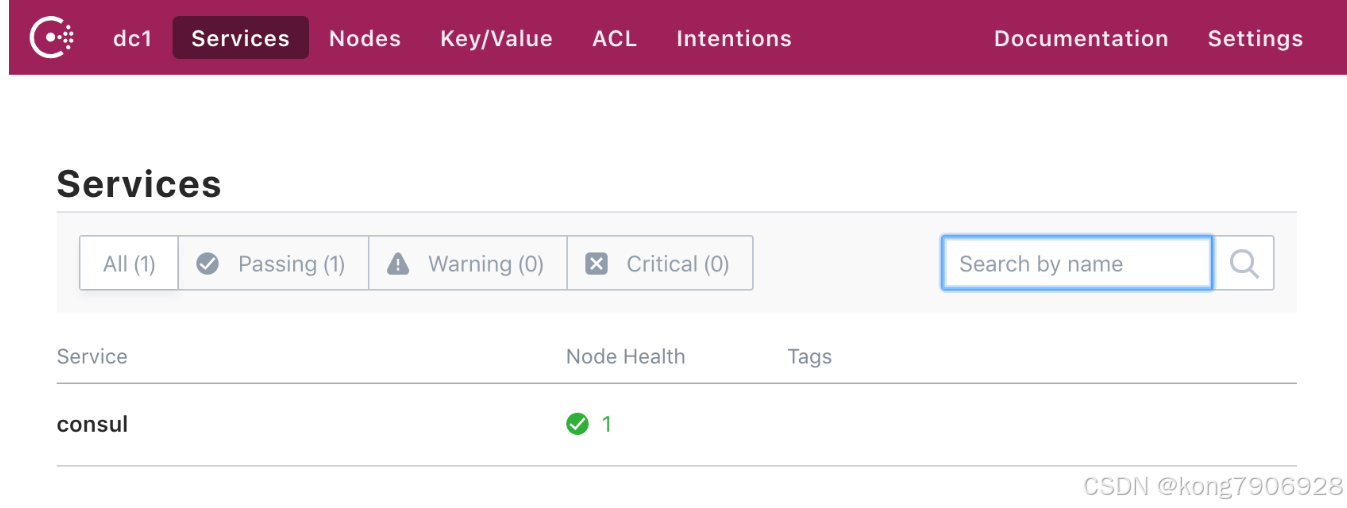Open the Settings page
The width and height of the screenshot is (1347, 508).
[1255, 38]
